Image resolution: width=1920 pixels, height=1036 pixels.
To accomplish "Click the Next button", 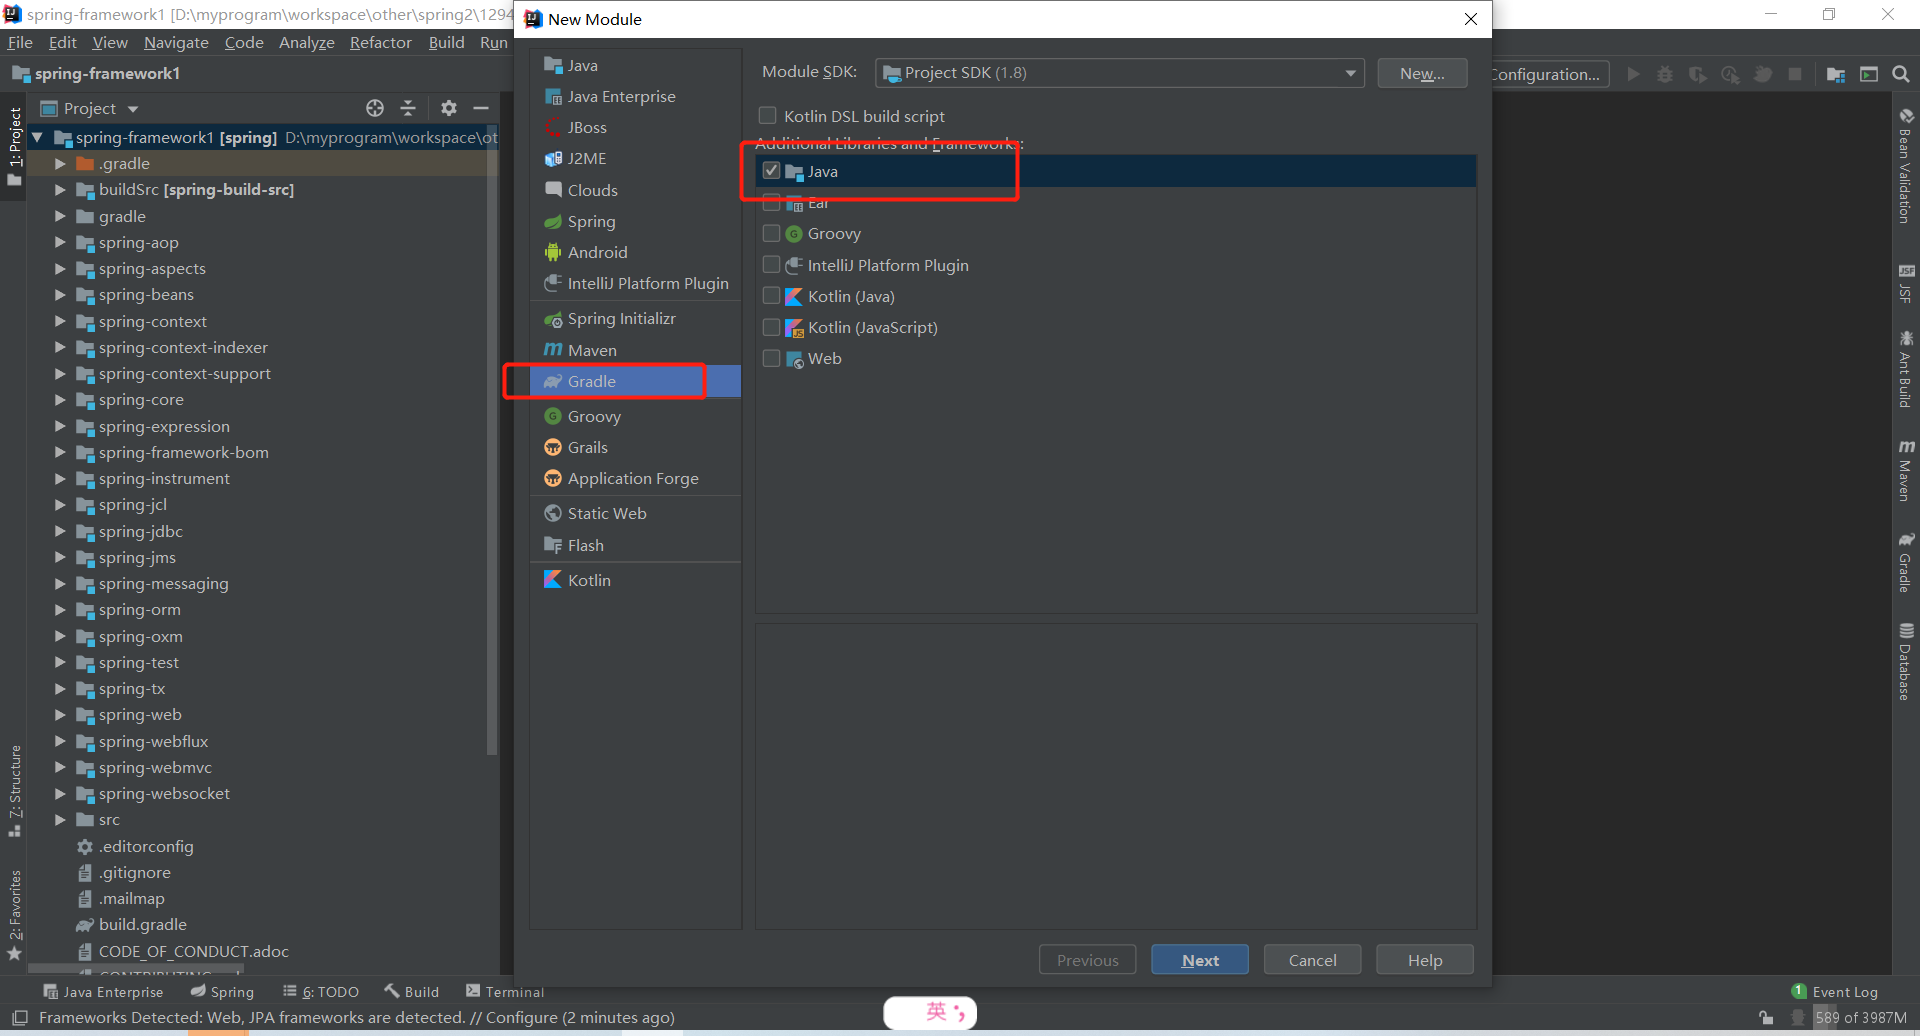I will tap(1200, 960).
